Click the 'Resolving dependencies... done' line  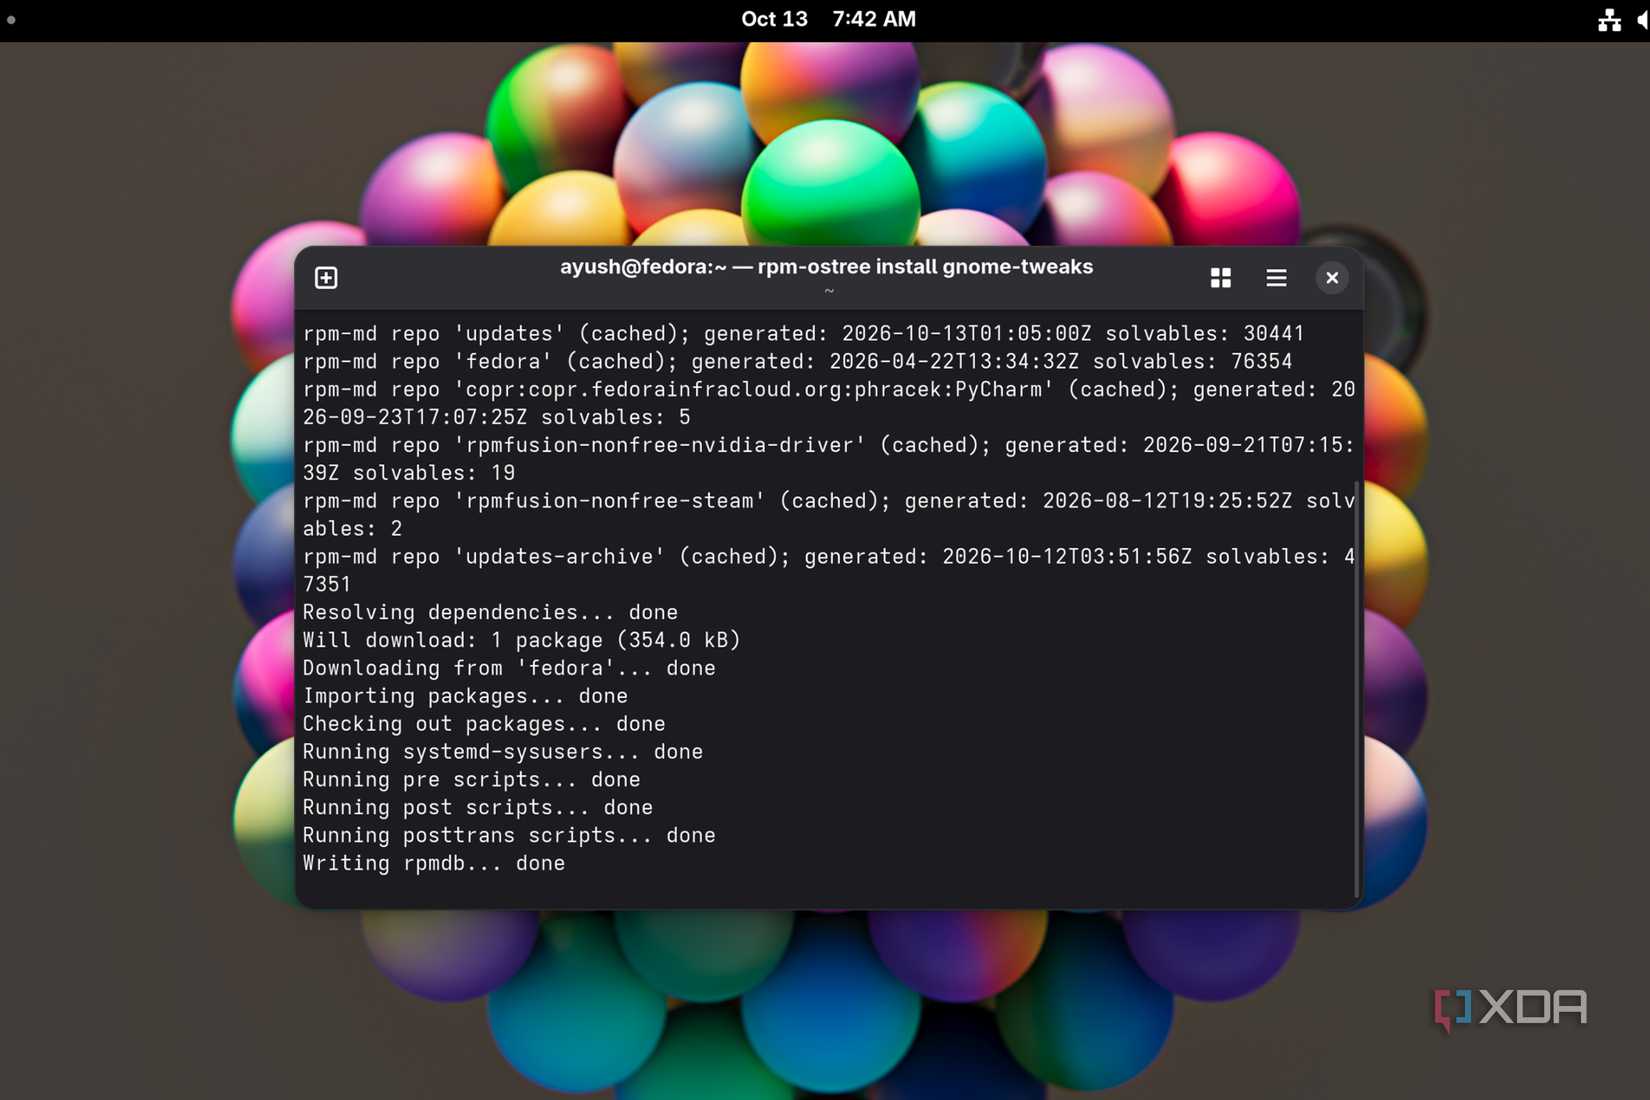coord(490,612)
